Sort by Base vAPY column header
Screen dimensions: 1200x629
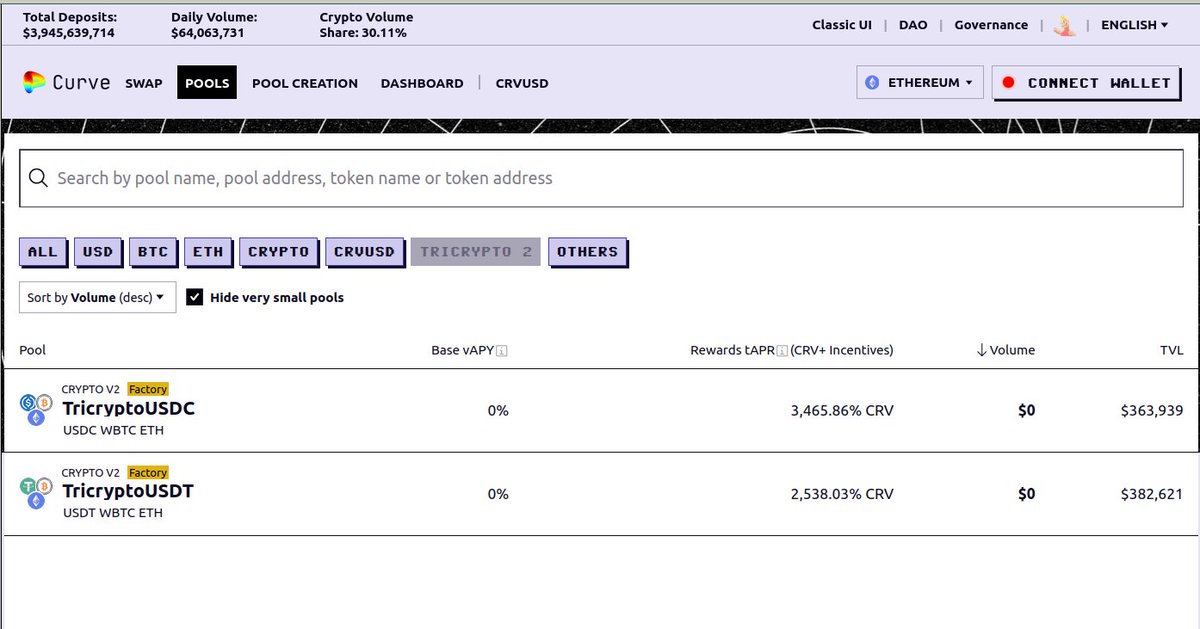(469, 350)
